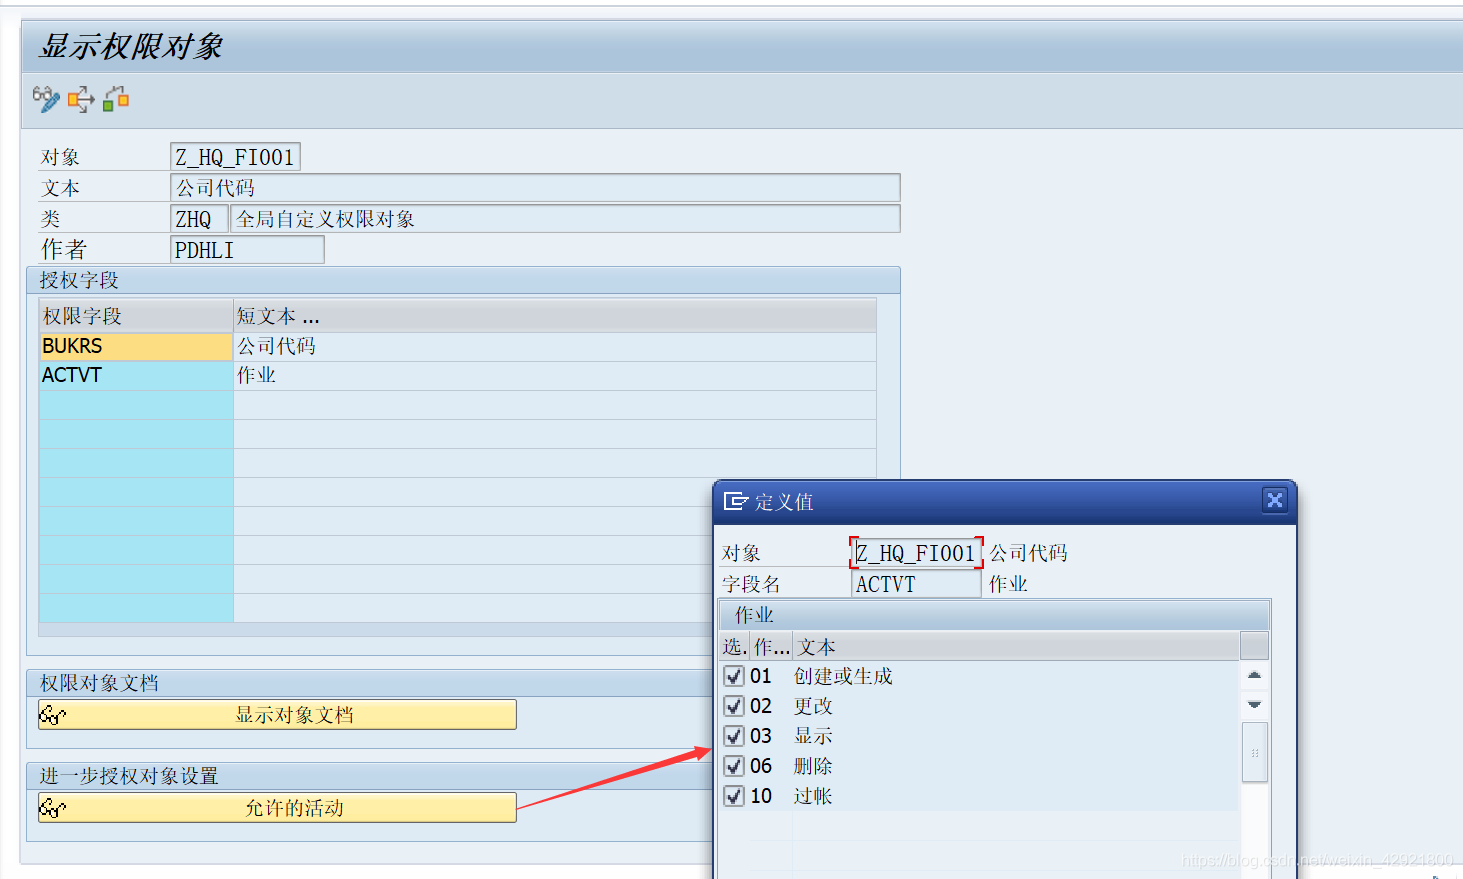1463x879 pixels.
Task: Uncheck activity 10 过帐
Action: [x=734, y=796]
